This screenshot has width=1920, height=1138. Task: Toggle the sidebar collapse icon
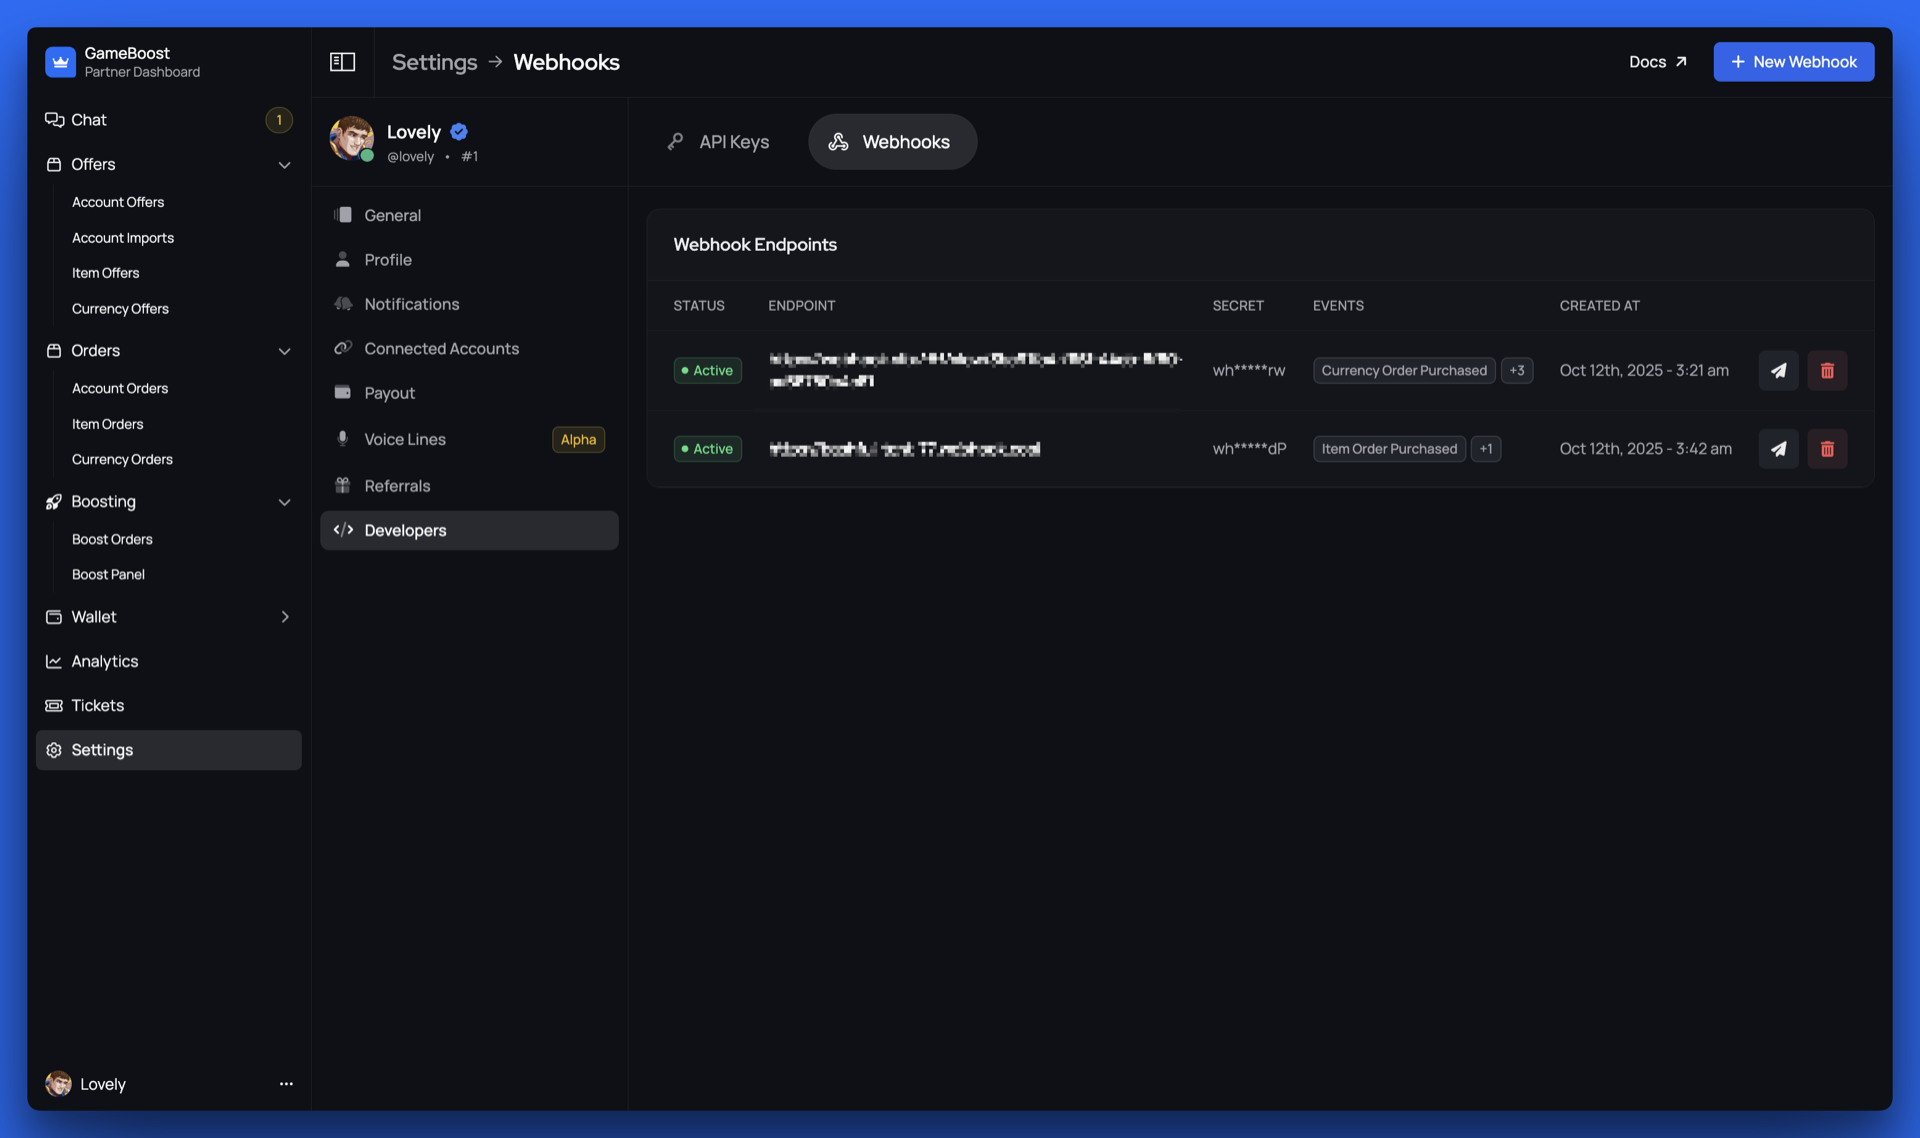342,62
